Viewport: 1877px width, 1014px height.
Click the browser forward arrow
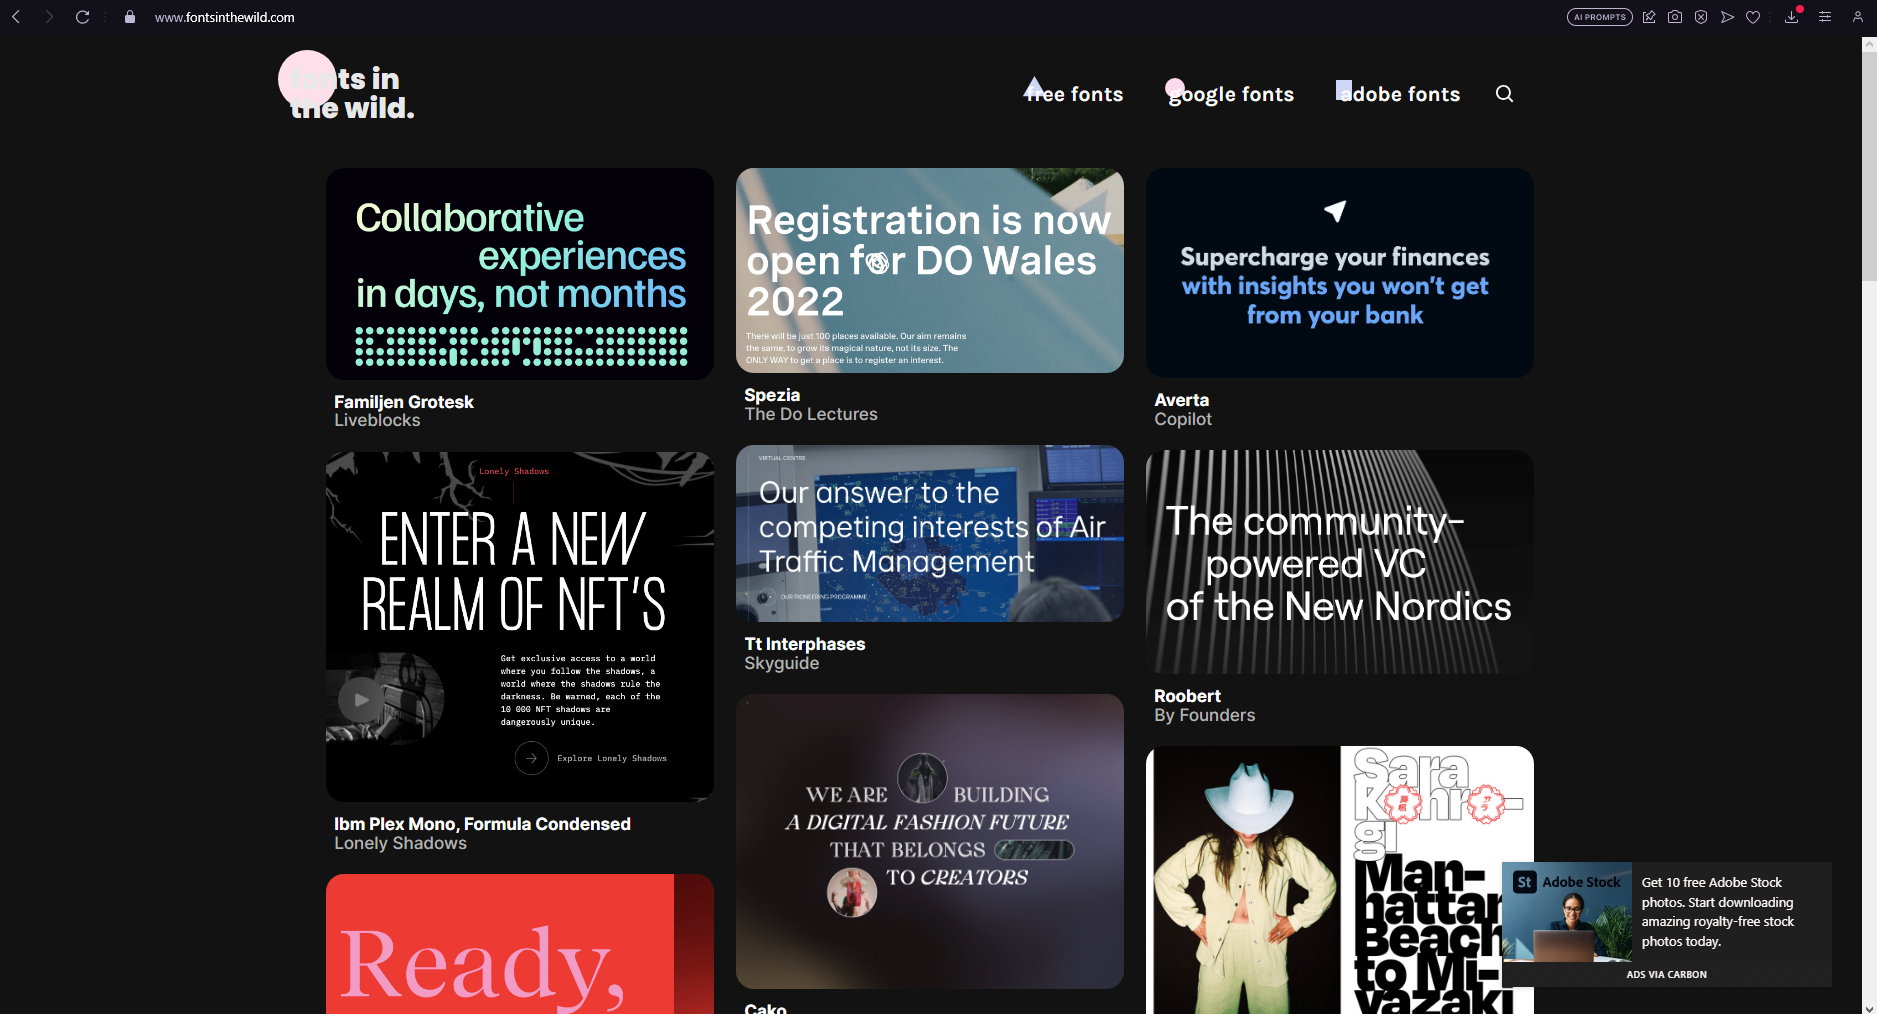pyautogui.click(x=48, y=17)
